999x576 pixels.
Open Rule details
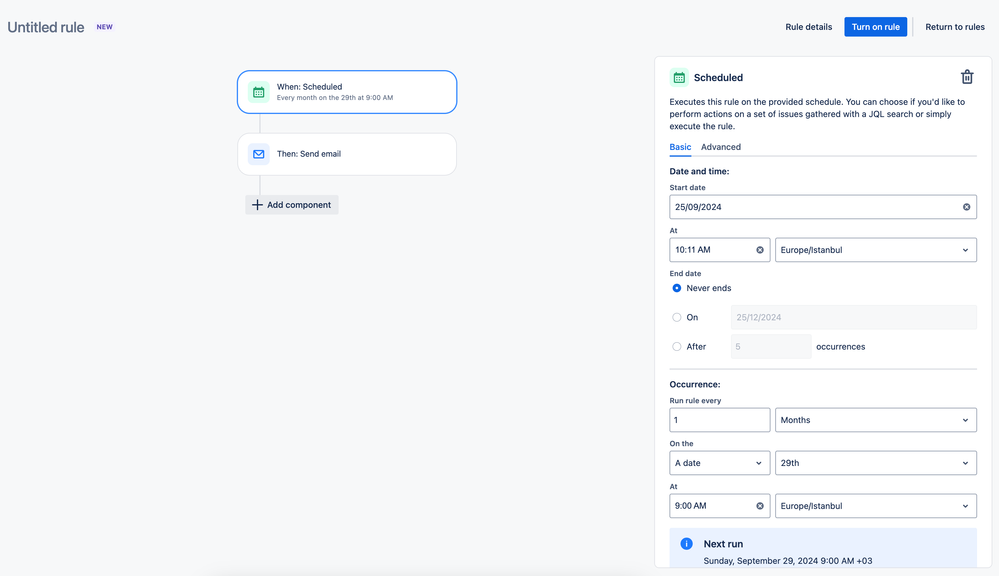tap(809, 27)
